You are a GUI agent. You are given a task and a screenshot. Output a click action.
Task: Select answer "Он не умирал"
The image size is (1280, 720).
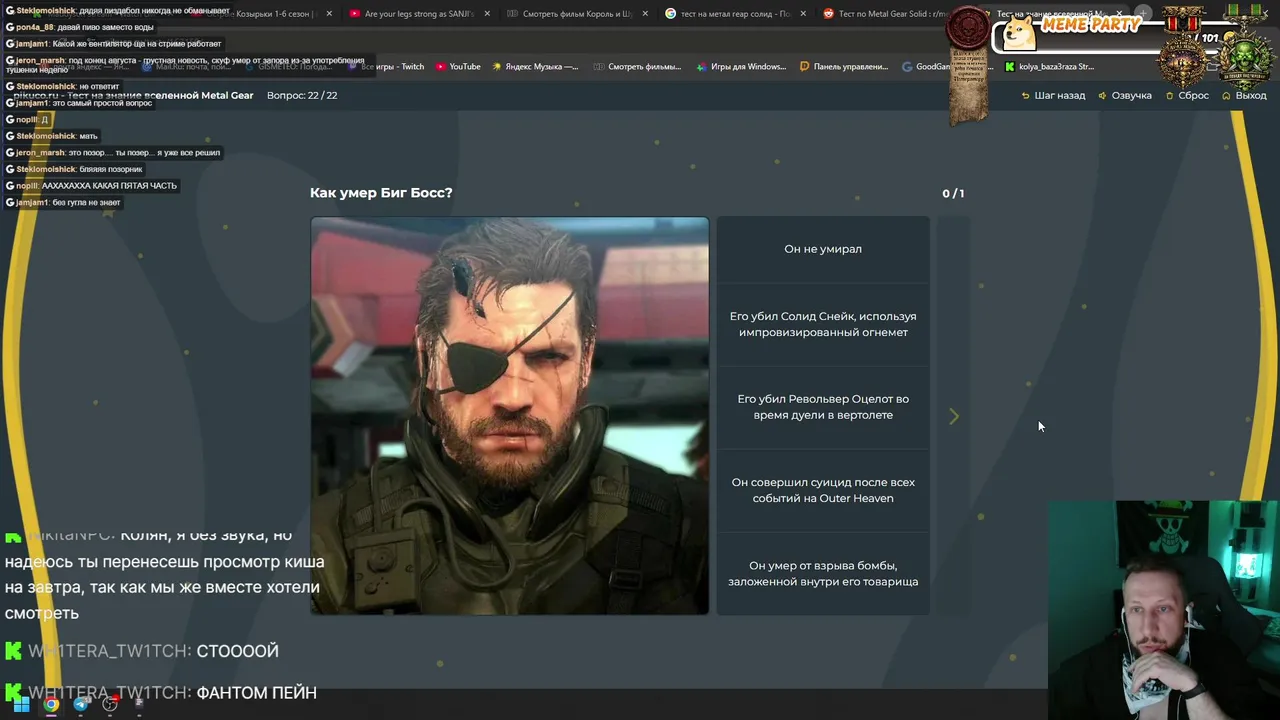coord(823,249)
